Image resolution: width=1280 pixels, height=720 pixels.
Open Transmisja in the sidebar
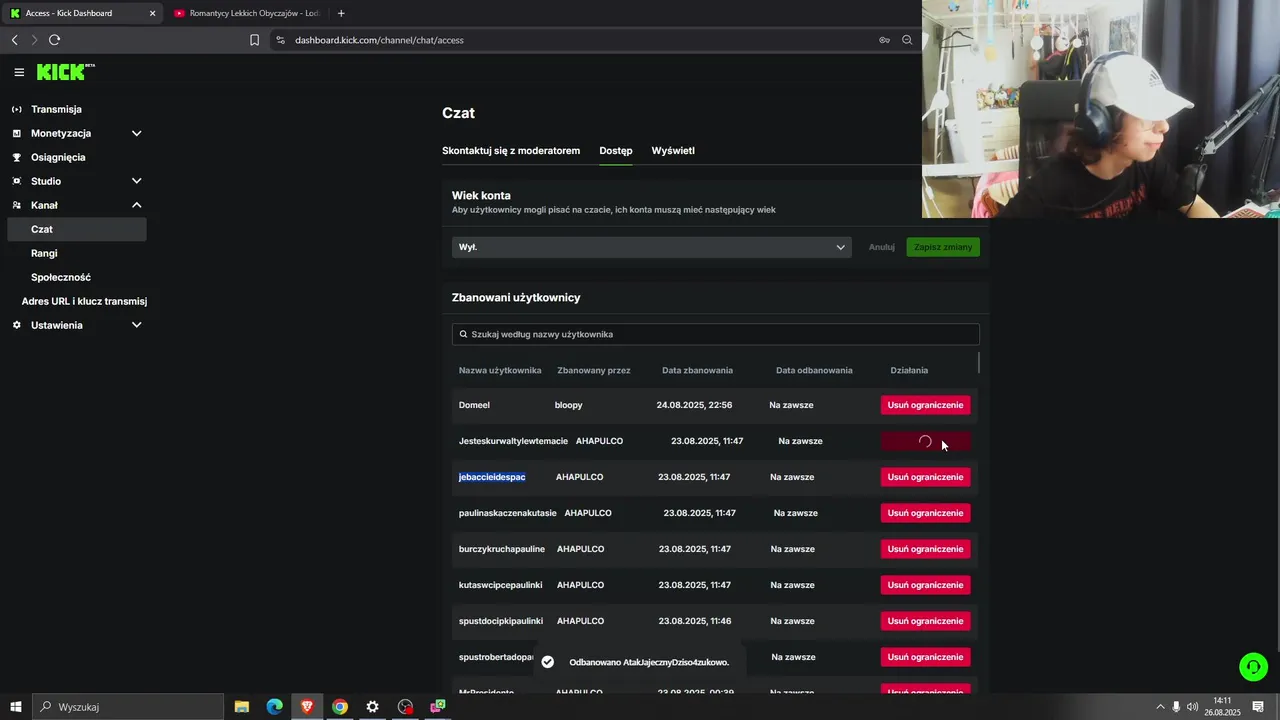point(56,109)
